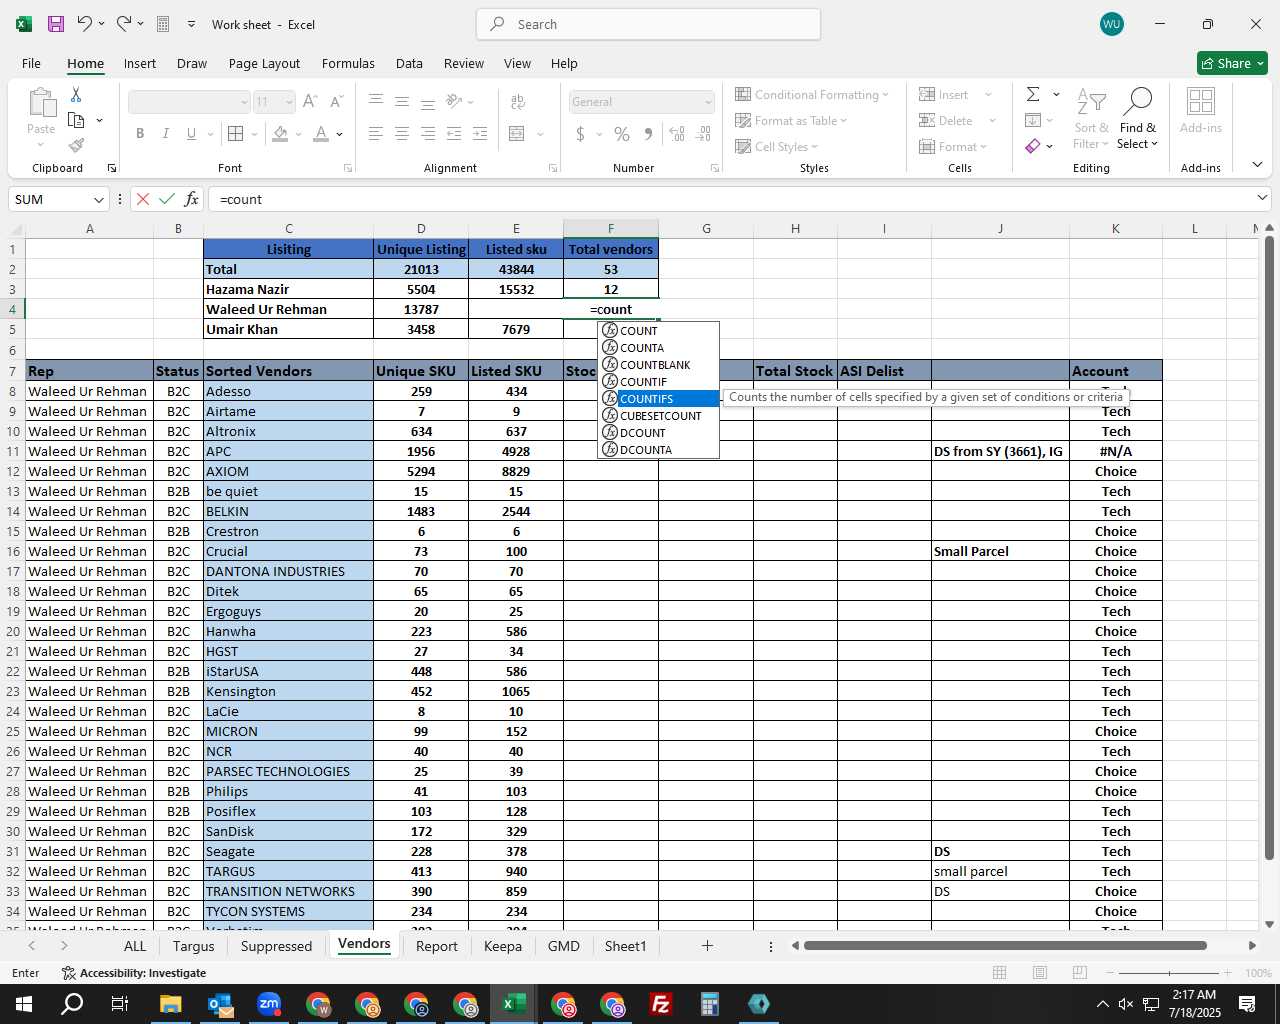Click the Percent Style icon
The height and width of the screenshot is (1024, 1280).
coord(622,133)
